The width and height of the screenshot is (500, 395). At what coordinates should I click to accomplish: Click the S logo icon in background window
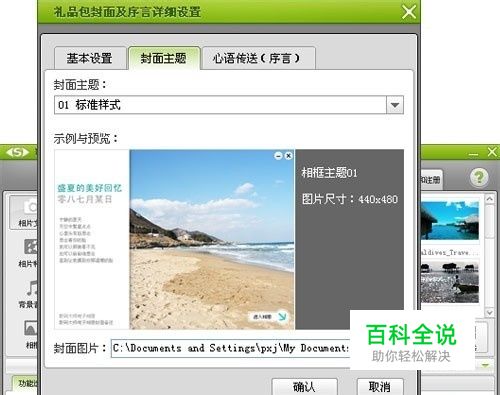[17, 152]
